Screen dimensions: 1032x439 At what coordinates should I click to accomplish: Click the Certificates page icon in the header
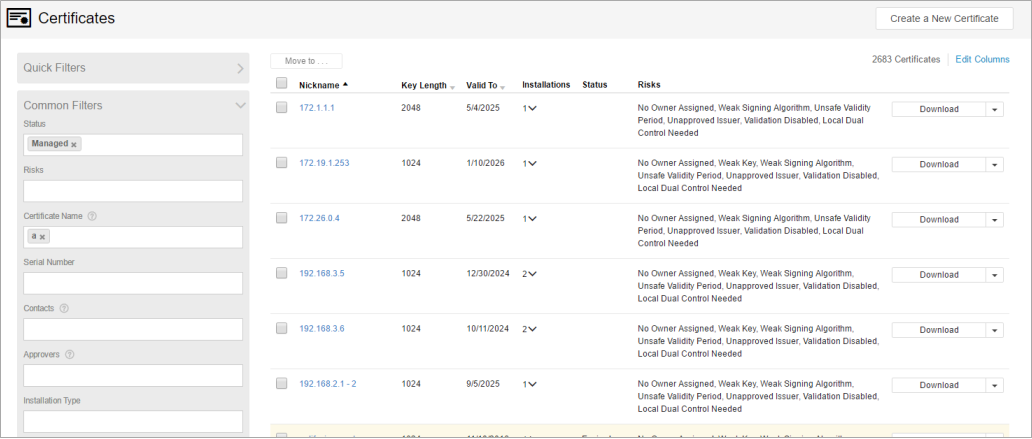coord(18,18)
